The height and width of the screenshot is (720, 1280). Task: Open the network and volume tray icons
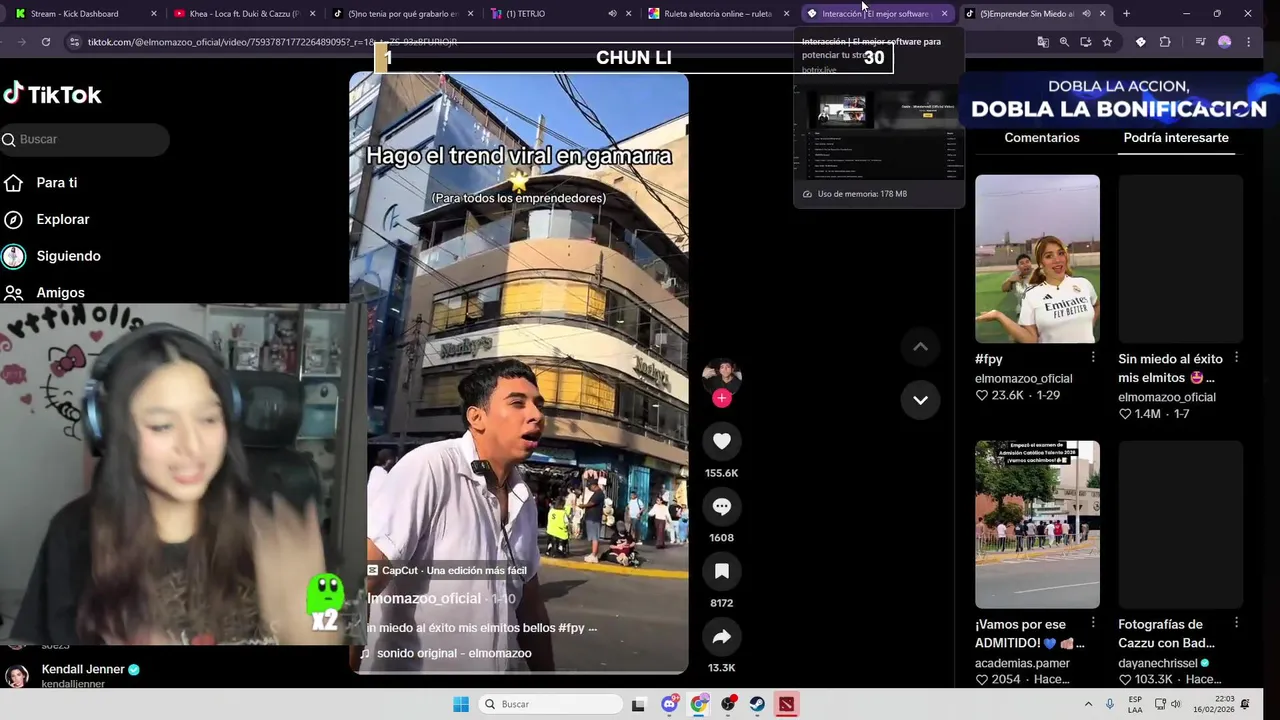tap(1168, 704)
